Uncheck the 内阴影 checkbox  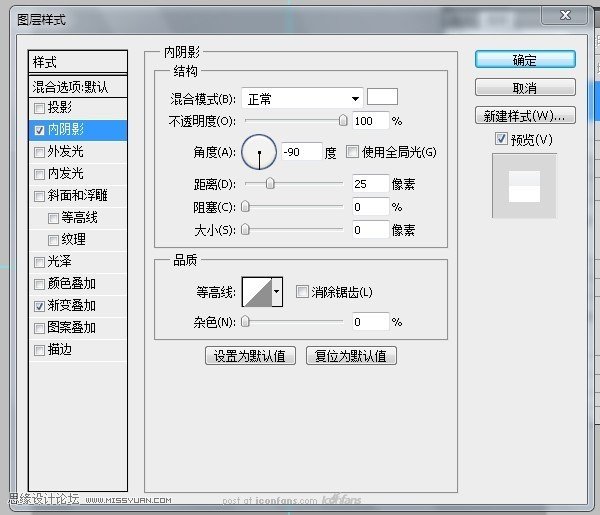click(39, 130)
